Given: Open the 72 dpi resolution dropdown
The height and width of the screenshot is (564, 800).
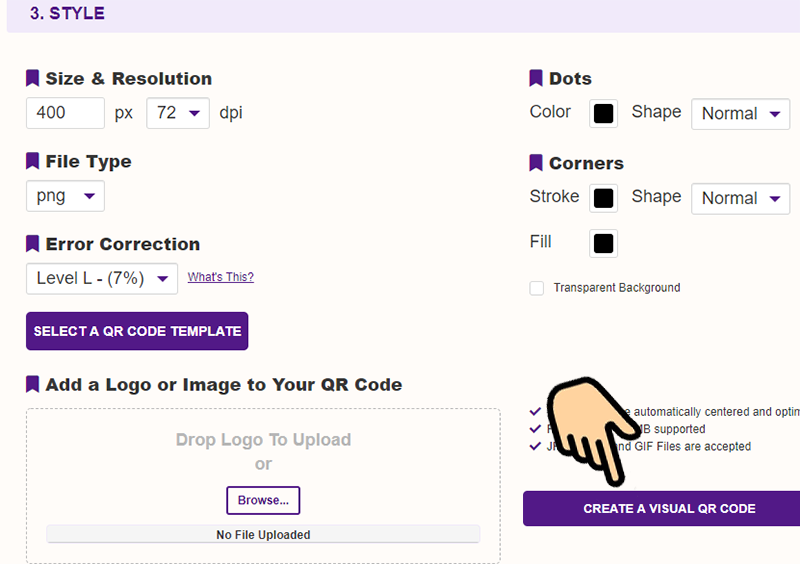Looking at the screenshot, I should tap(178, 113).
